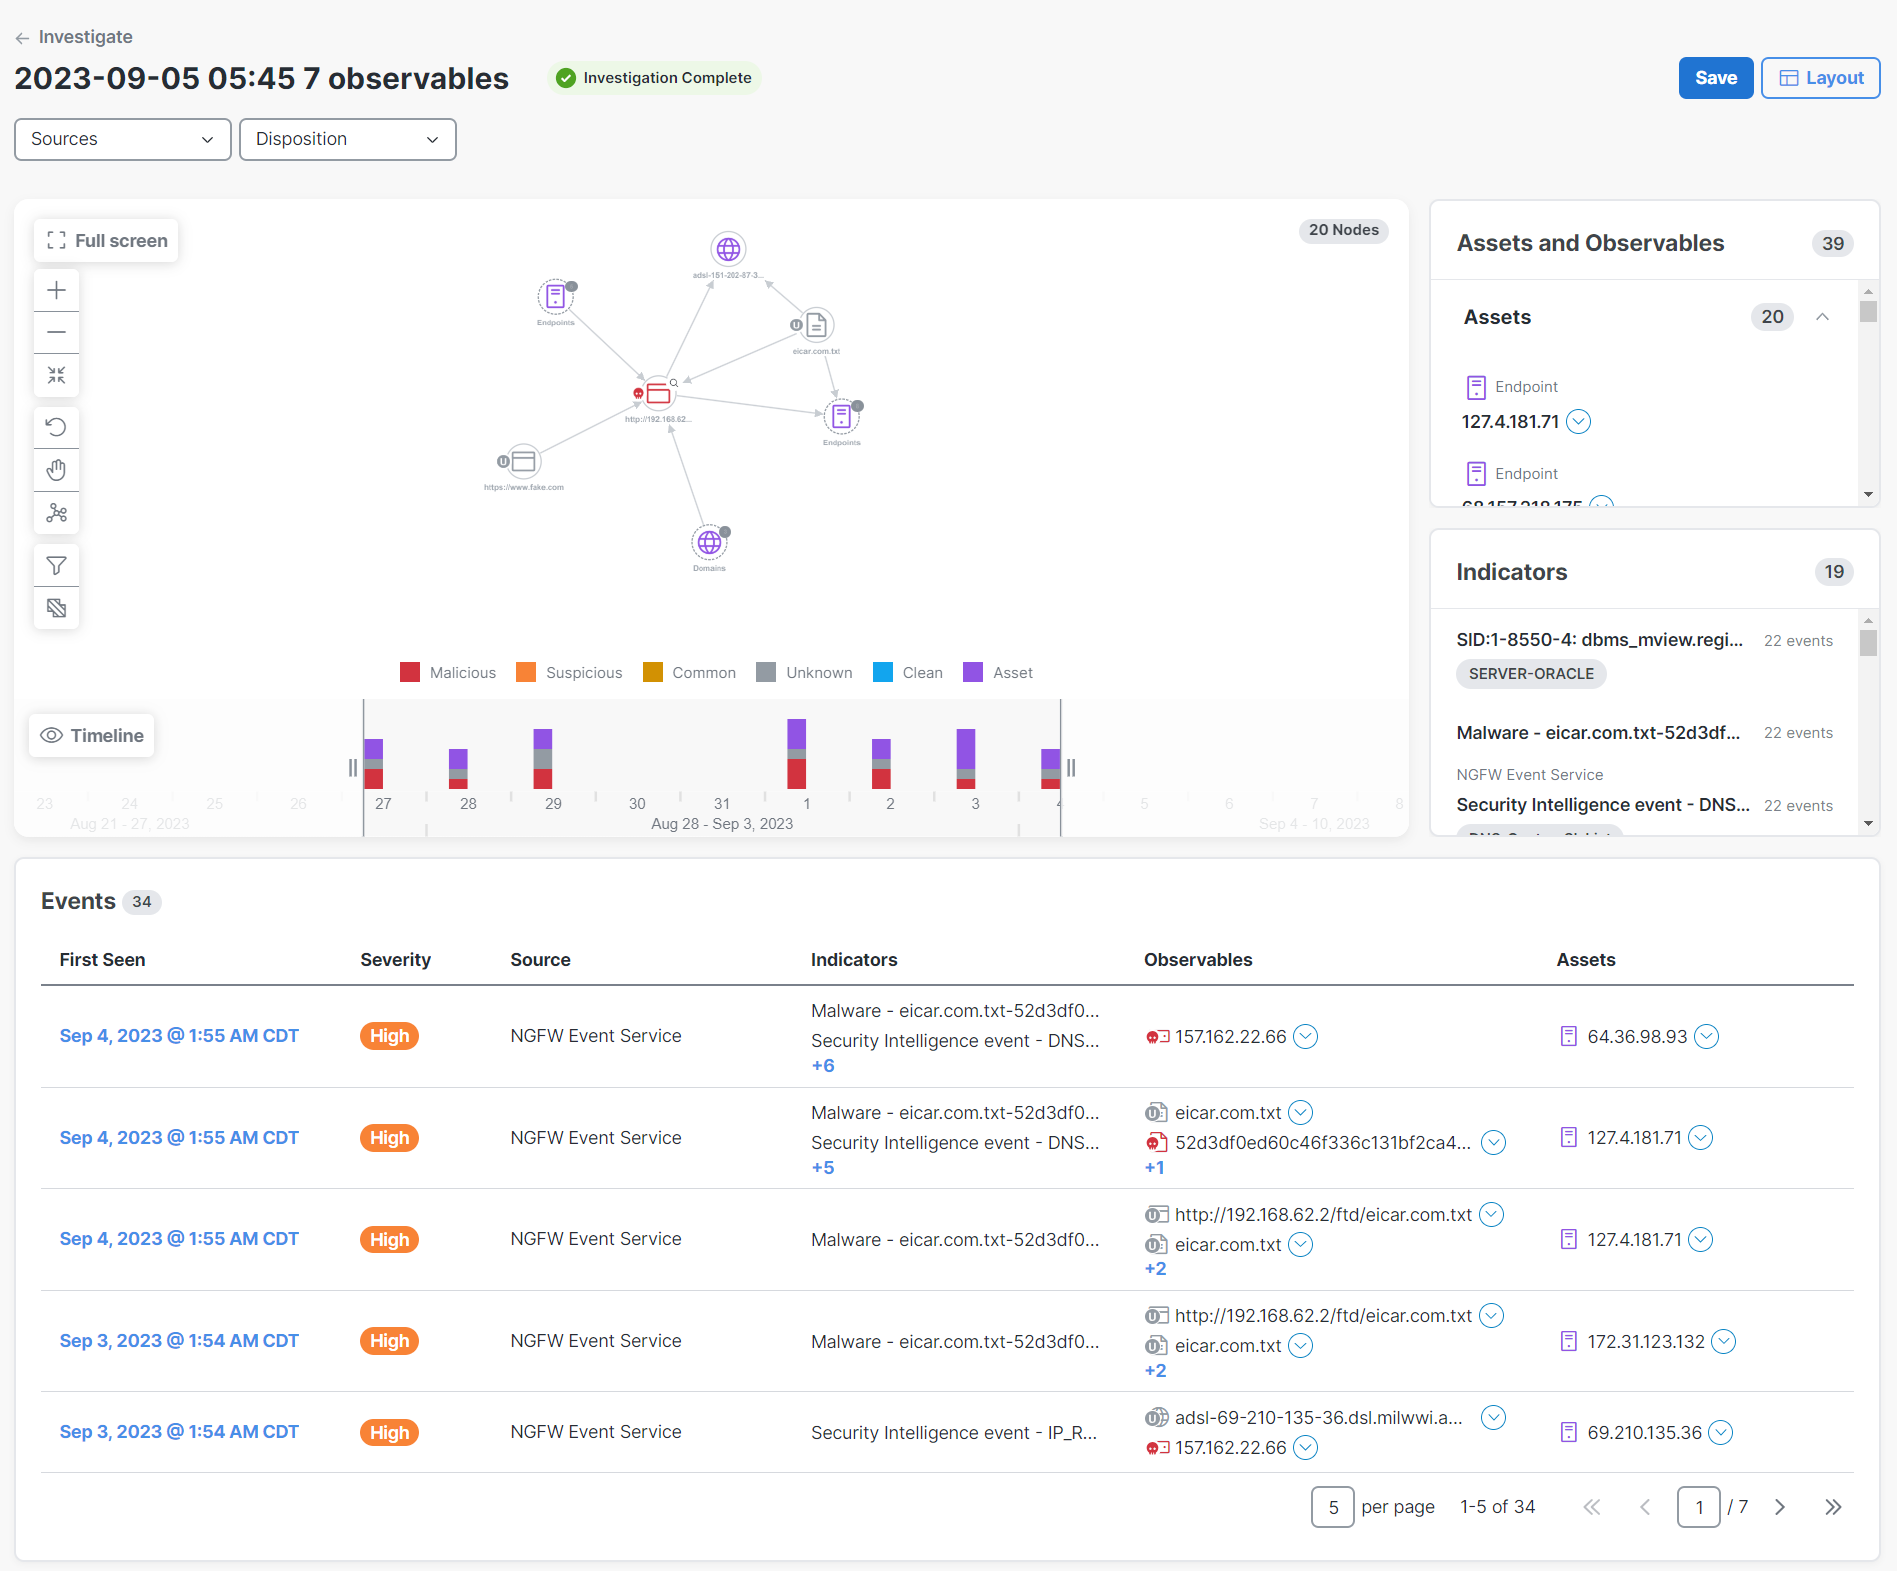Open the Sources filter dropdown

click(x=122, y=139)
